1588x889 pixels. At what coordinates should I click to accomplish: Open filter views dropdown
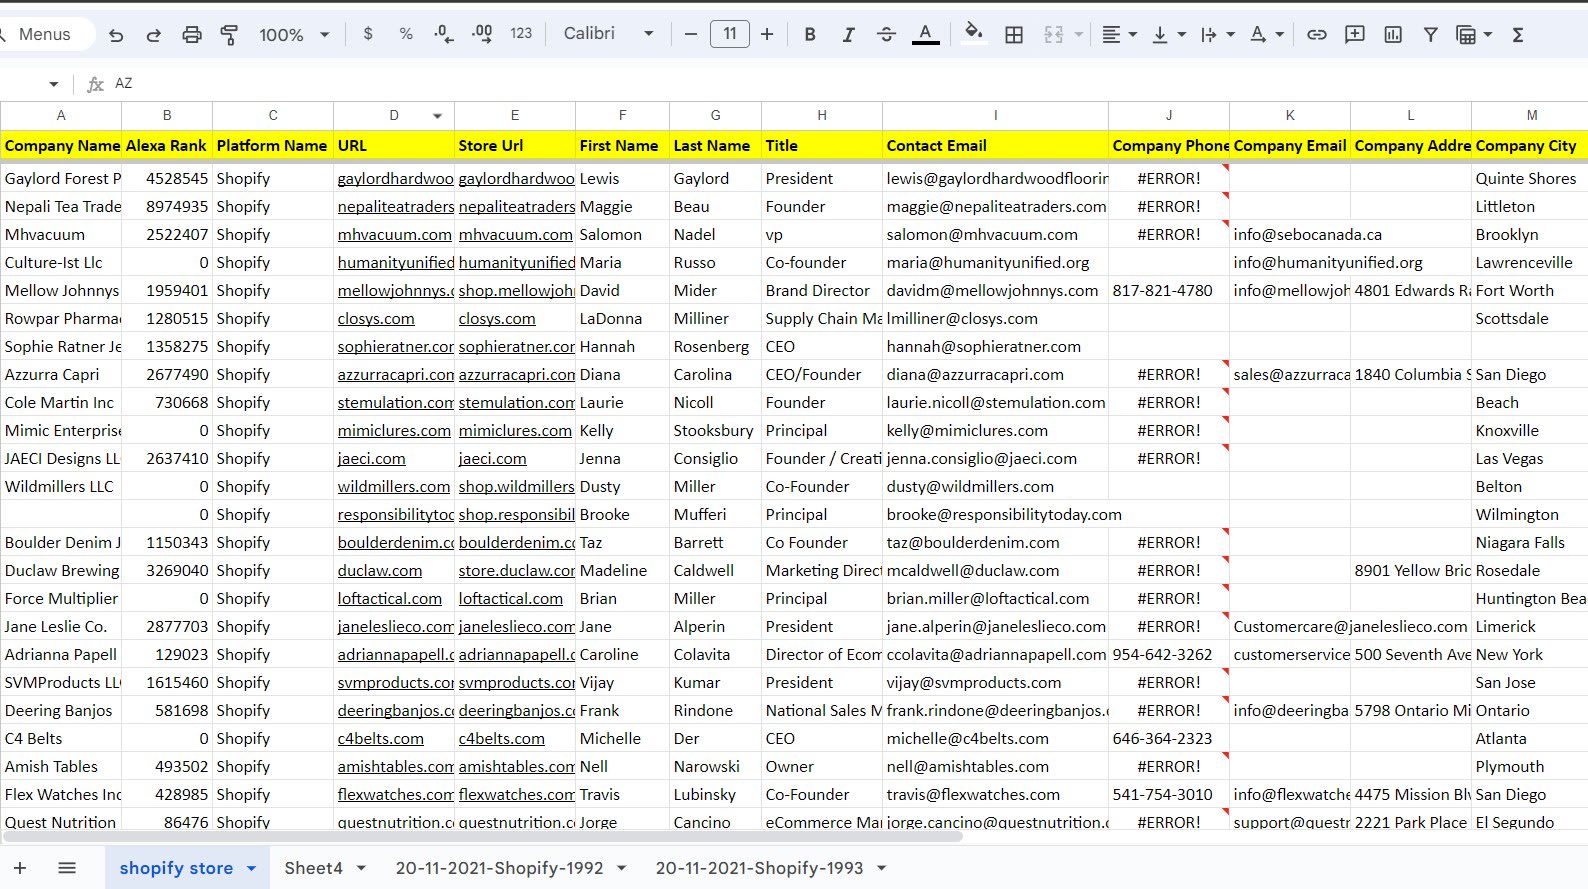(x=1475, y=34)
